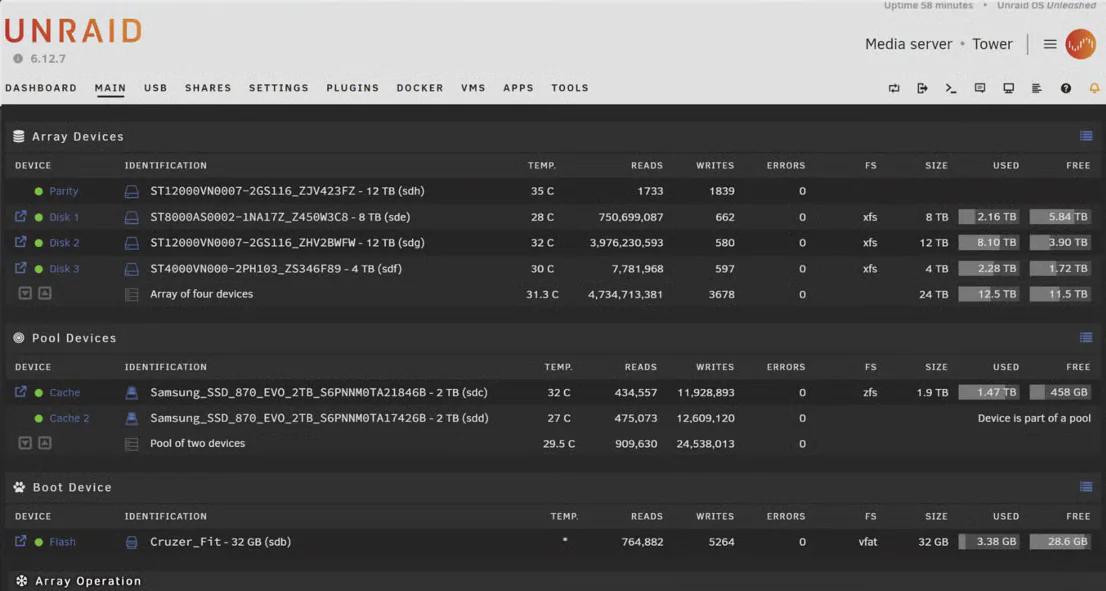Open the Parity device link
Image resolution: width=1106 pixels, height=591 pixels.
[x=63, y=191]
